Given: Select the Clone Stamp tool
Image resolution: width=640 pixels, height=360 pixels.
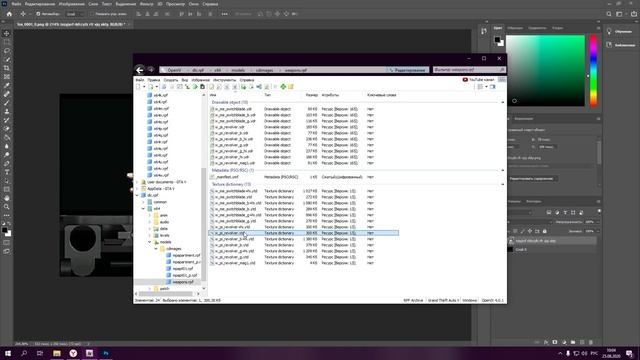Looking at the screenshot, I should pos(7,111).
